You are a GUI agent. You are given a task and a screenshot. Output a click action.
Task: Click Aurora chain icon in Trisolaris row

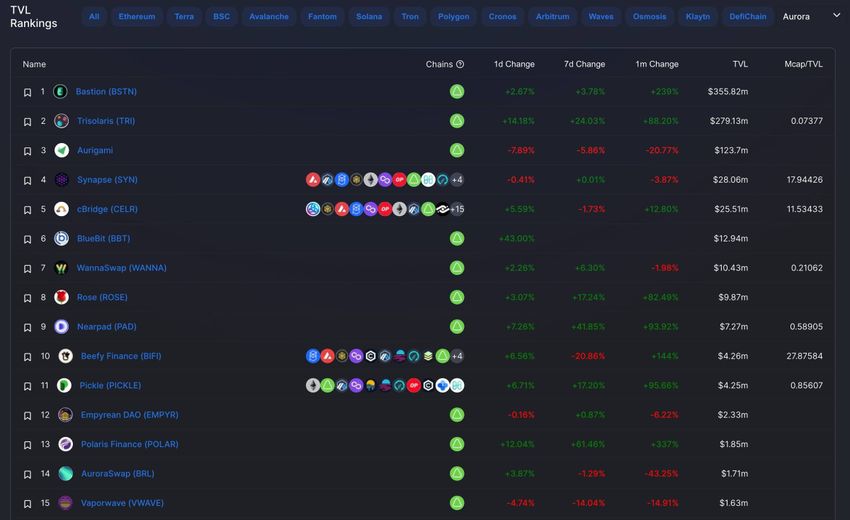point(457,121)
